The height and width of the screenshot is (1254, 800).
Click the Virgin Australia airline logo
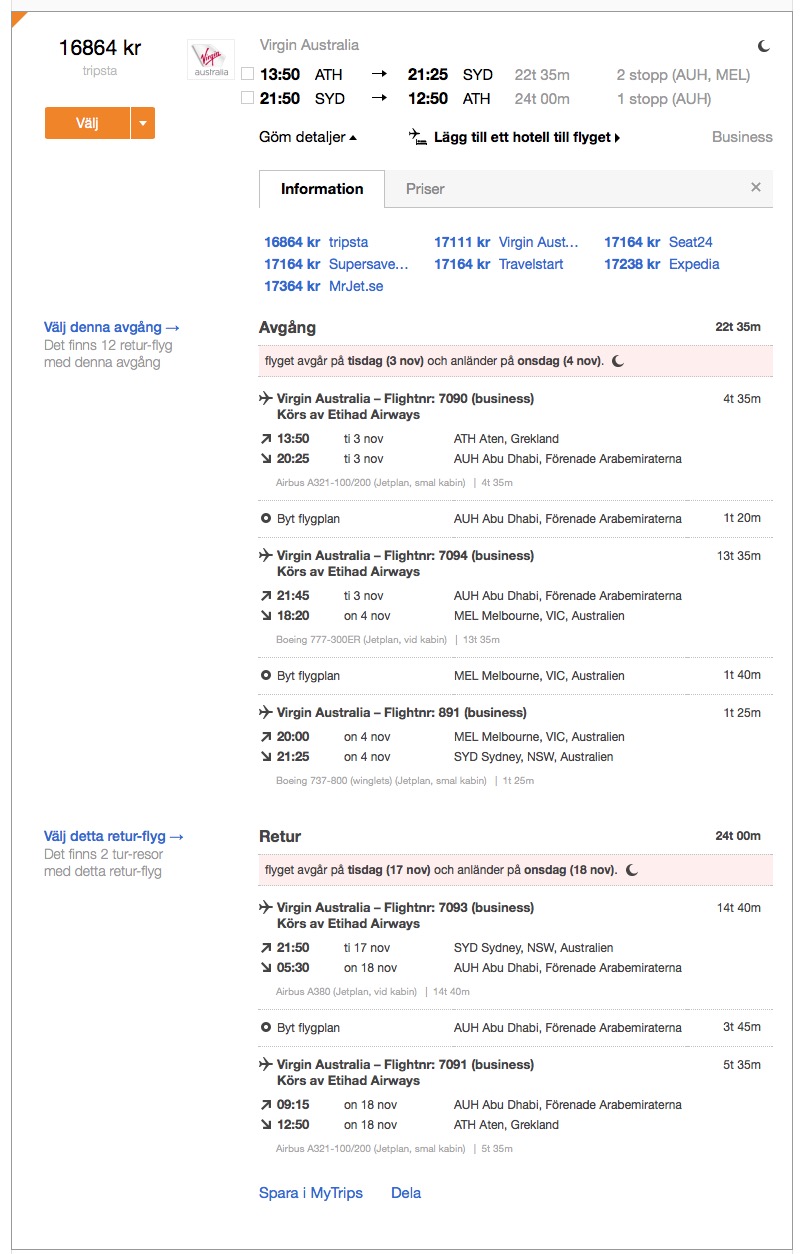tap(211, 59)
